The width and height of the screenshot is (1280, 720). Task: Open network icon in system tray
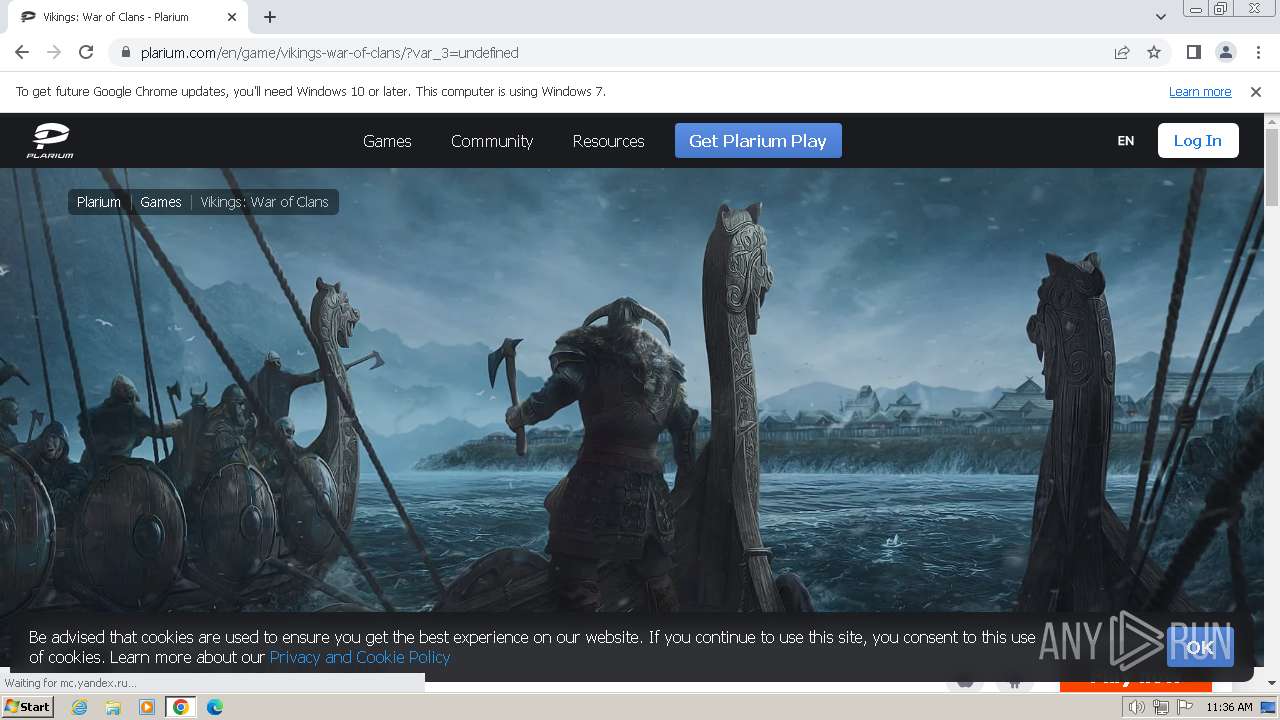1161,707
